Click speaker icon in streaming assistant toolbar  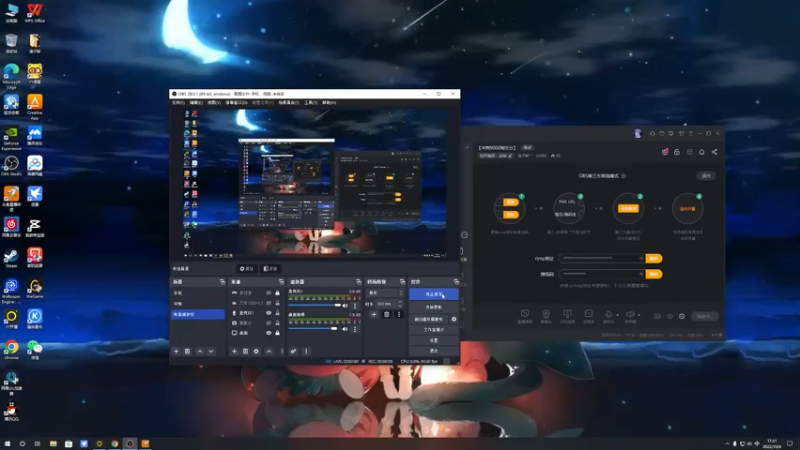click(x=630, y=314)
